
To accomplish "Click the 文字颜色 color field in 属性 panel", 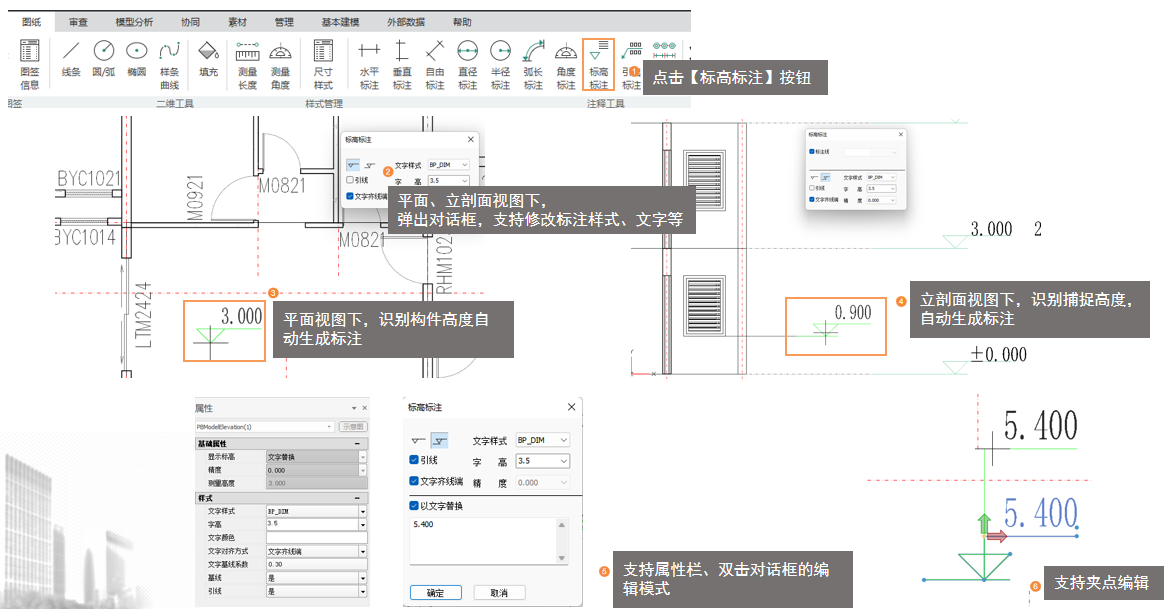I will [x=316, y=537].
